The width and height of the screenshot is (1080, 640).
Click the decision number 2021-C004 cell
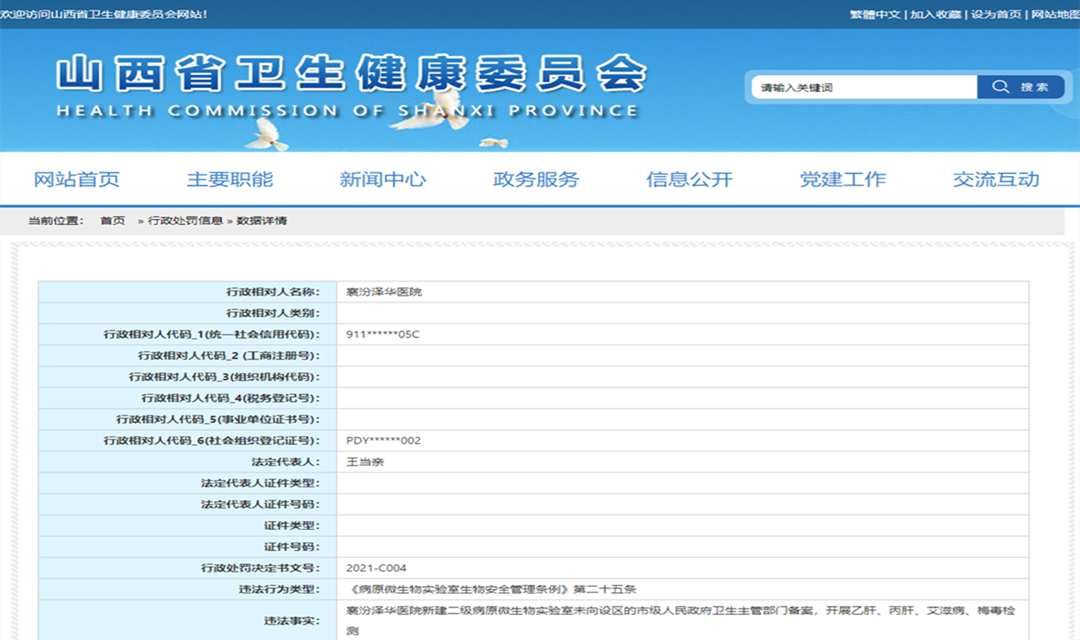point(376,568)
